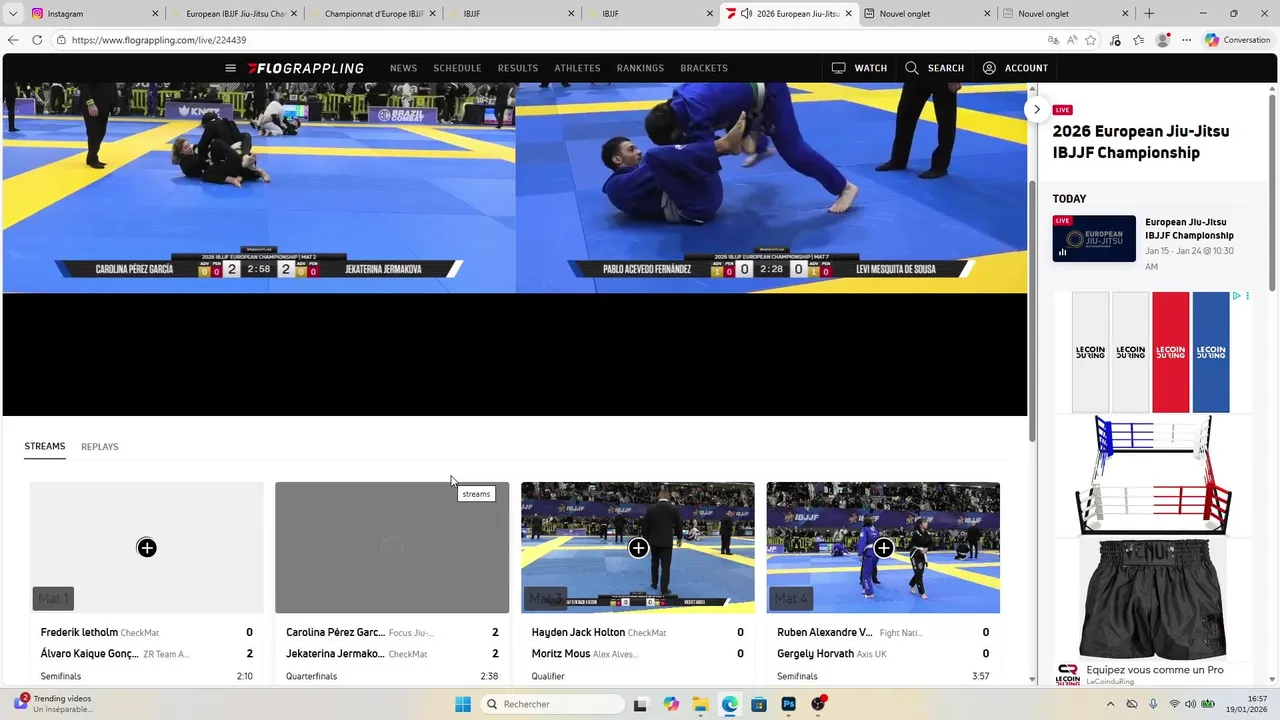Open Rankings in site navigation
1280x720 pixels.
point(640,68)
